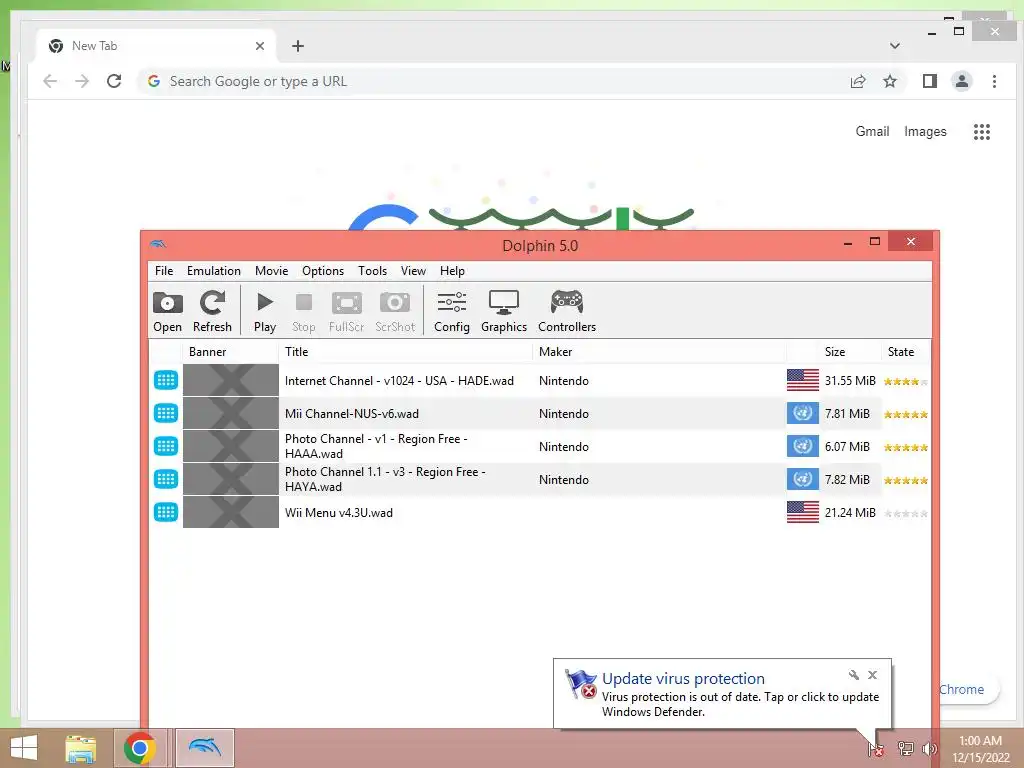Select Photo Channel 1.1 - v3 HAYA.wad entry
1024x768 pixels.
pos(385,479)
